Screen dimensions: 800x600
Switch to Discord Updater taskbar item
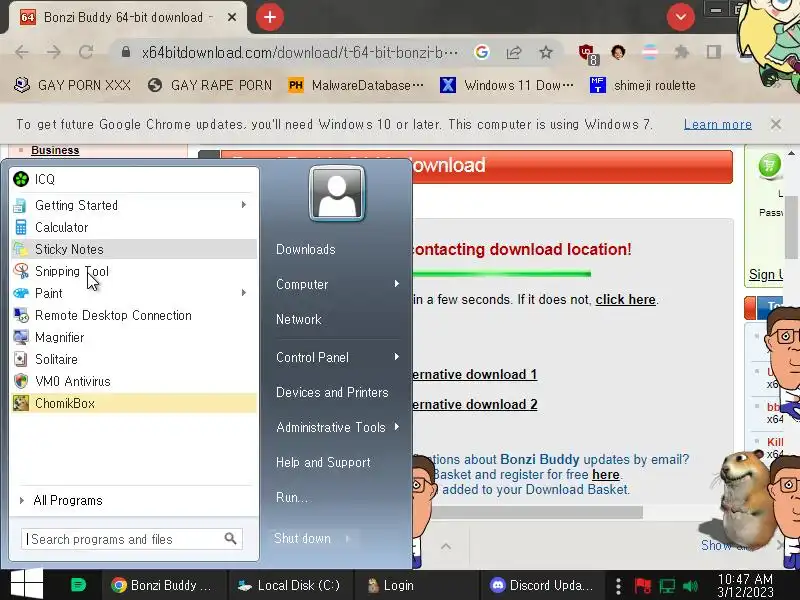click(x=542, y=585)
